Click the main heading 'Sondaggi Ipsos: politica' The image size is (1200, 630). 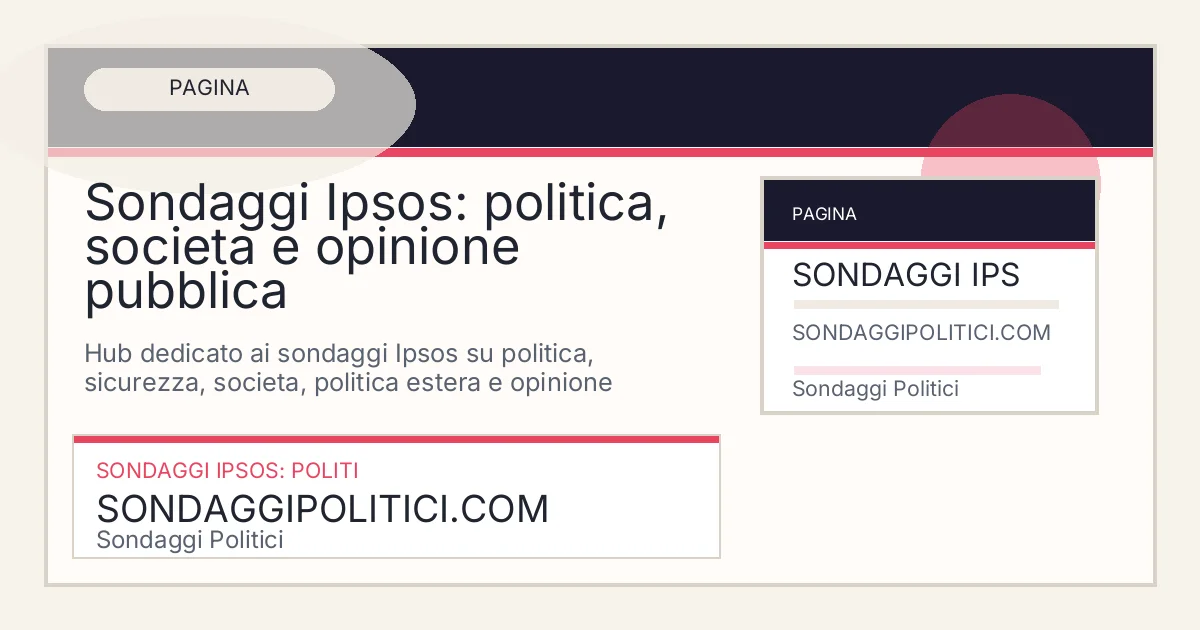376,204
